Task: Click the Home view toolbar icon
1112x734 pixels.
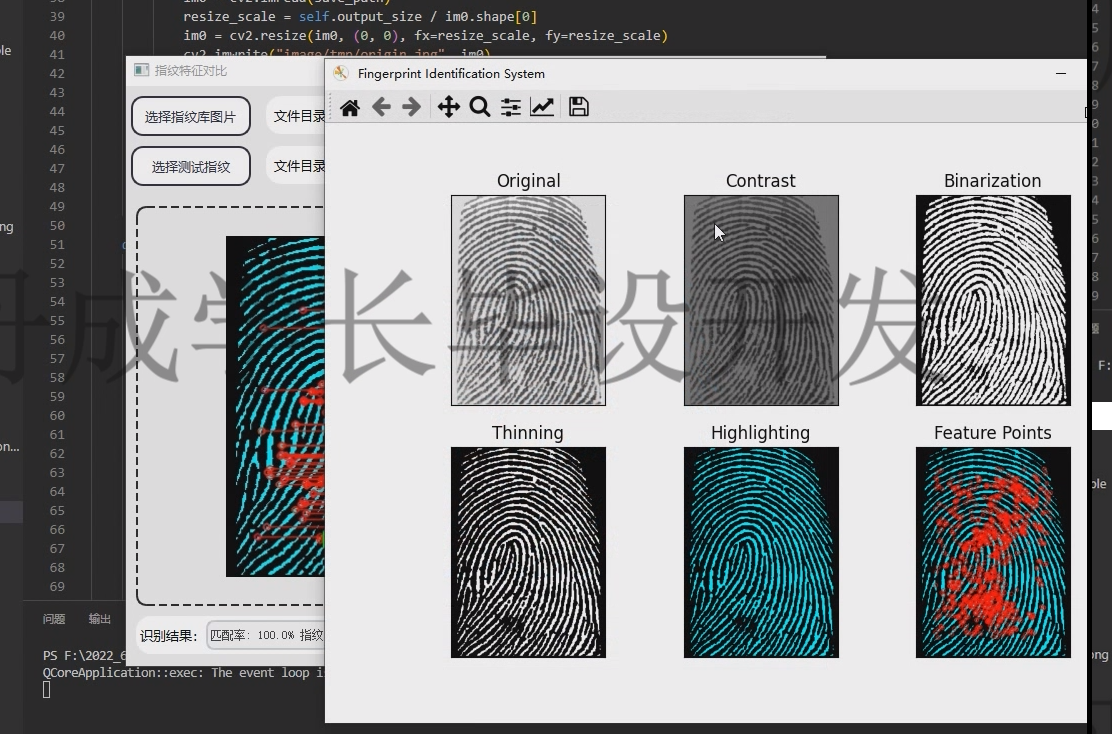Action: tap(349, 107)
